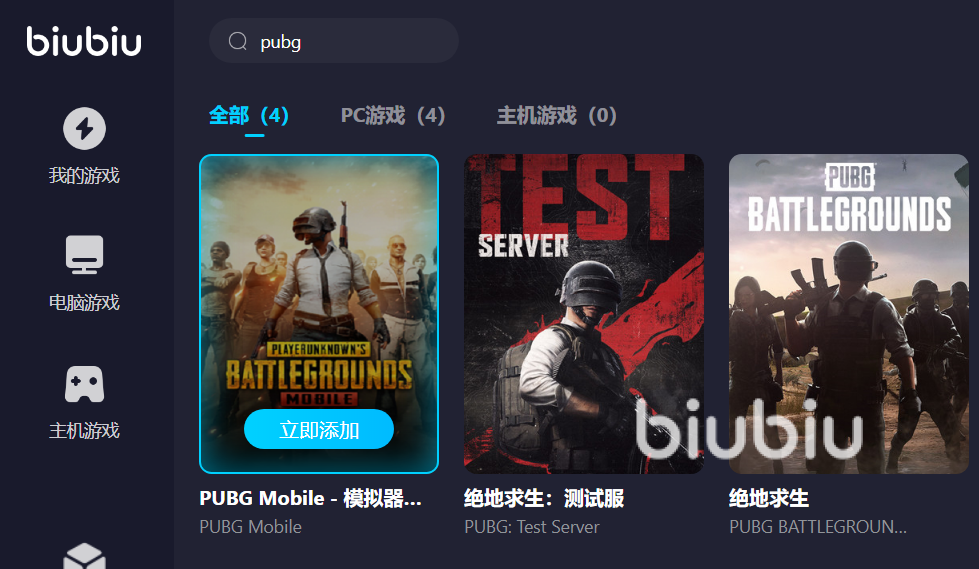This screenshot has height=569, width=979.
Task: Select the 主机游戏 sidebar label
Action: [84, 430]
